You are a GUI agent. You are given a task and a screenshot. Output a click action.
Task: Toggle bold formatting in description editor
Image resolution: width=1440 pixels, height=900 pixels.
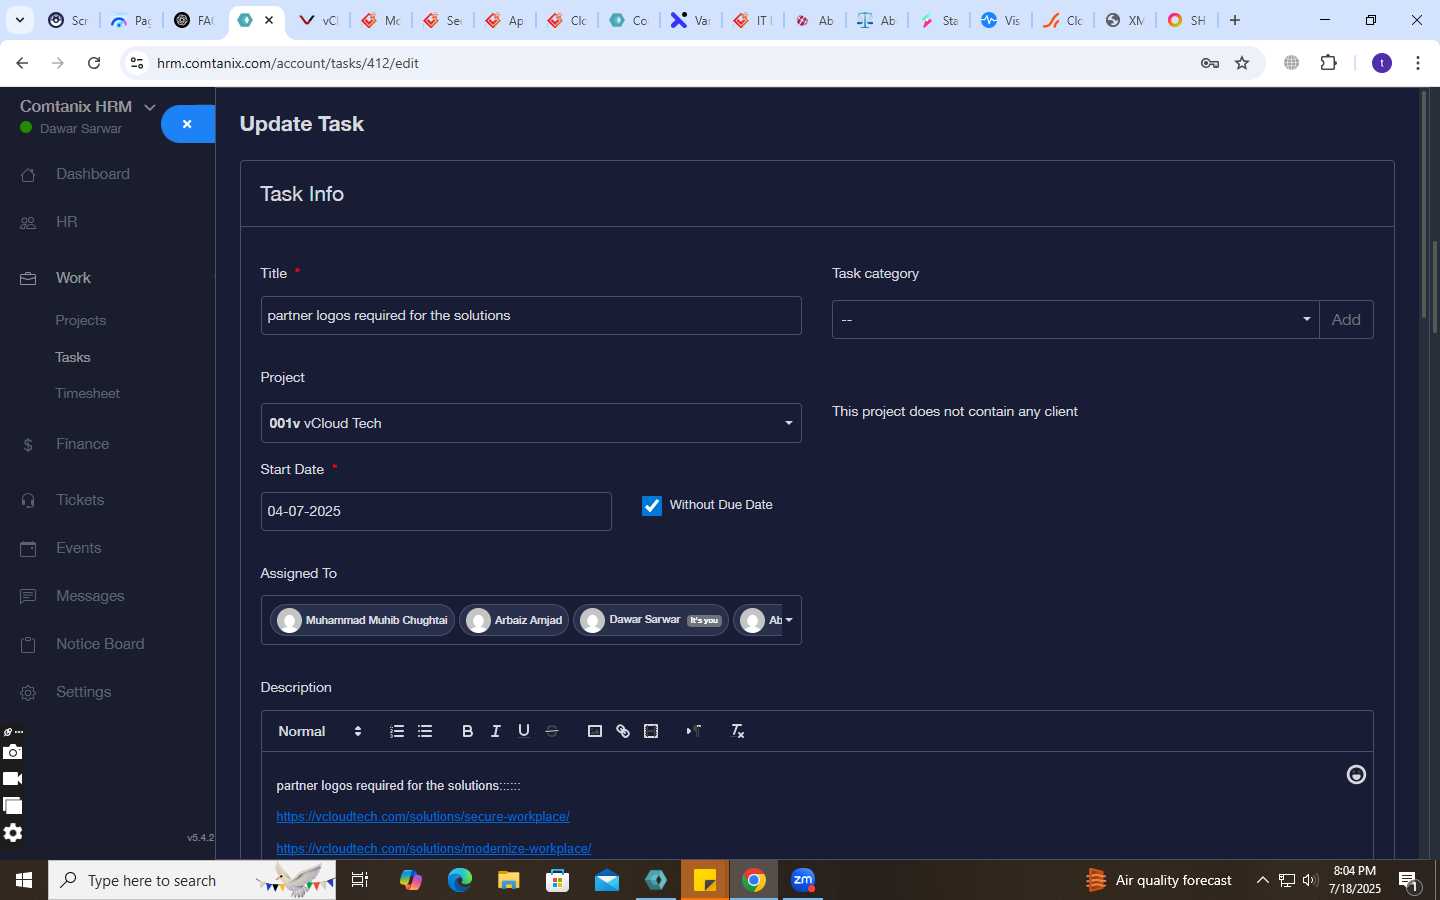pos(467,731)
